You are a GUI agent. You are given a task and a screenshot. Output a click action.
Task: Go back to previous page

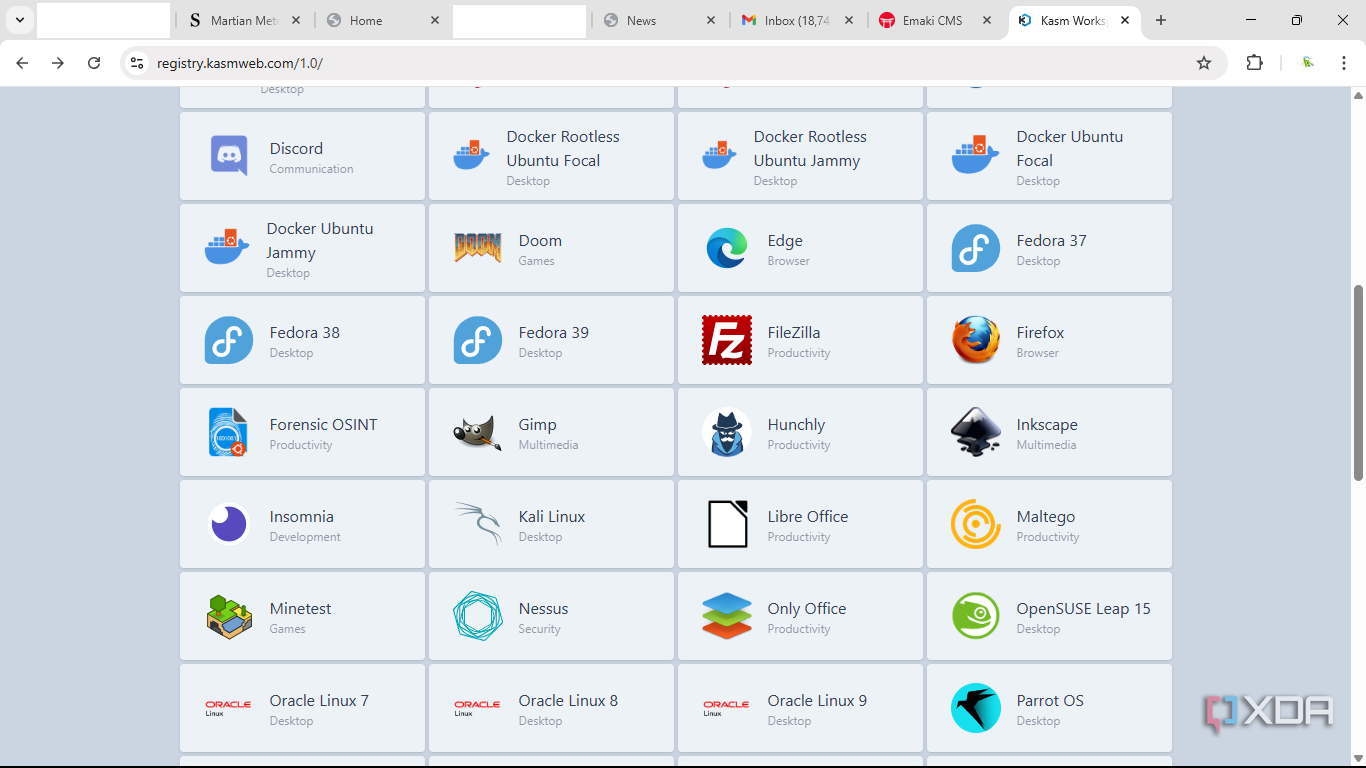22,63
